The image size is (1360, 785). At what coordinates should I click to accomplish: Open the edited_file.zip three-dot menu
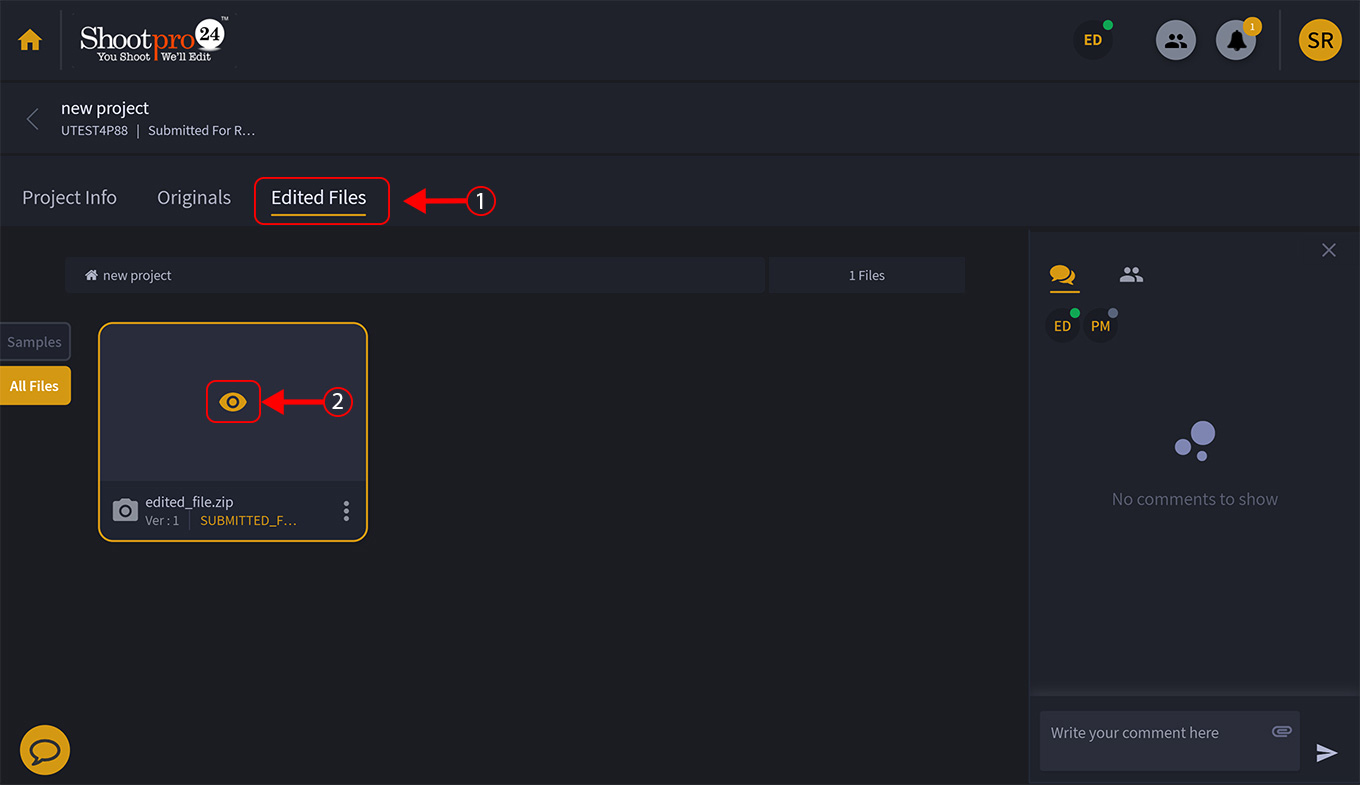click(346, 511)
